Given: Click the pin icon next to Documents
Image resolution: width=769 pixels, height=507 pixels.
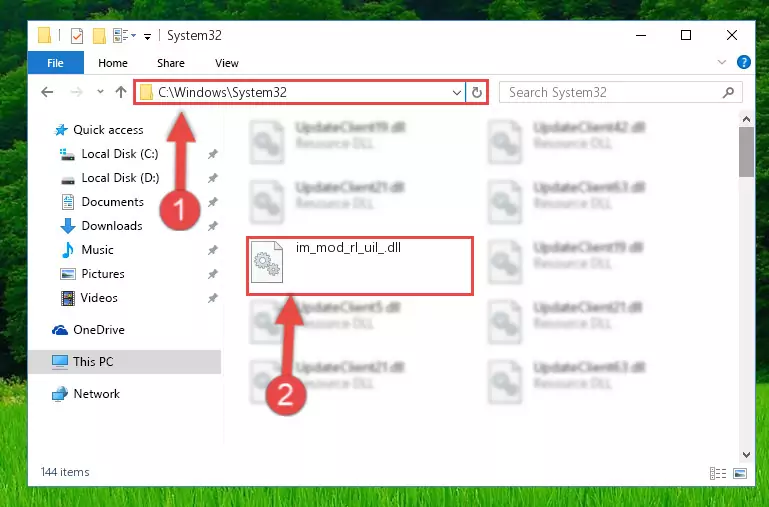Looking at the screenshot, I should (212, 203).
